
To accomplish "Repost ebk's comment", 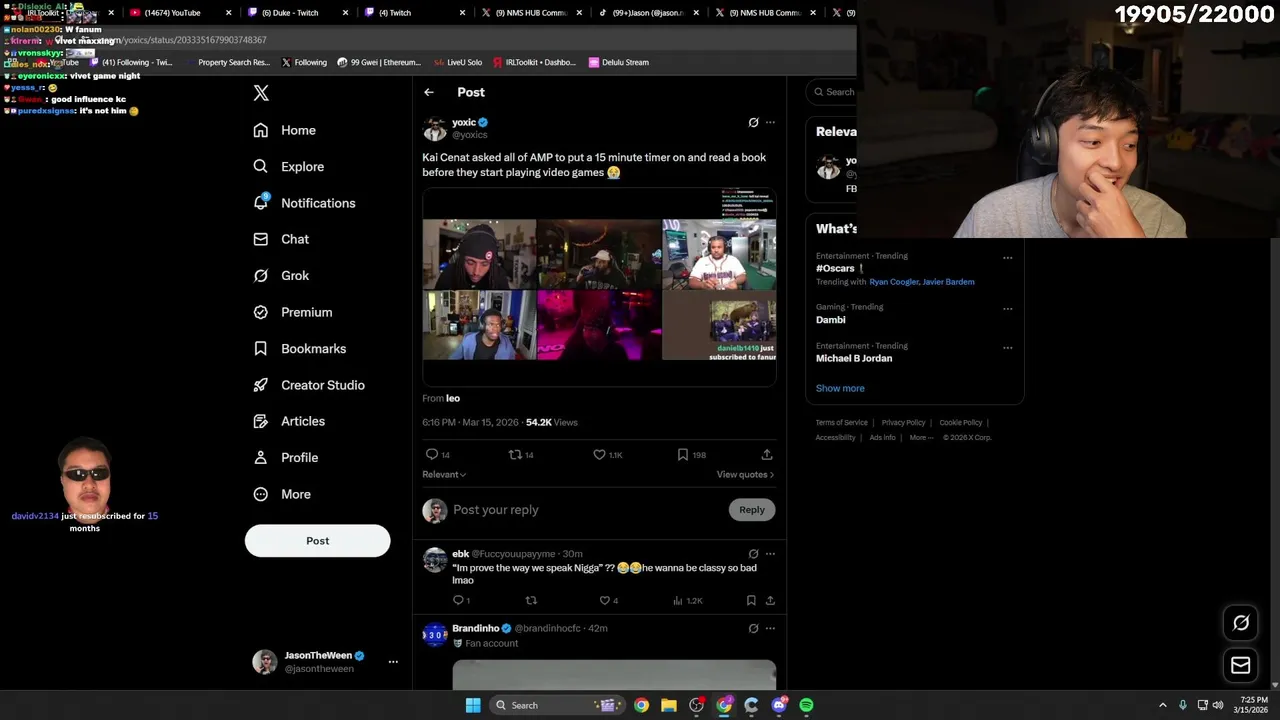I will coord(531,600).
